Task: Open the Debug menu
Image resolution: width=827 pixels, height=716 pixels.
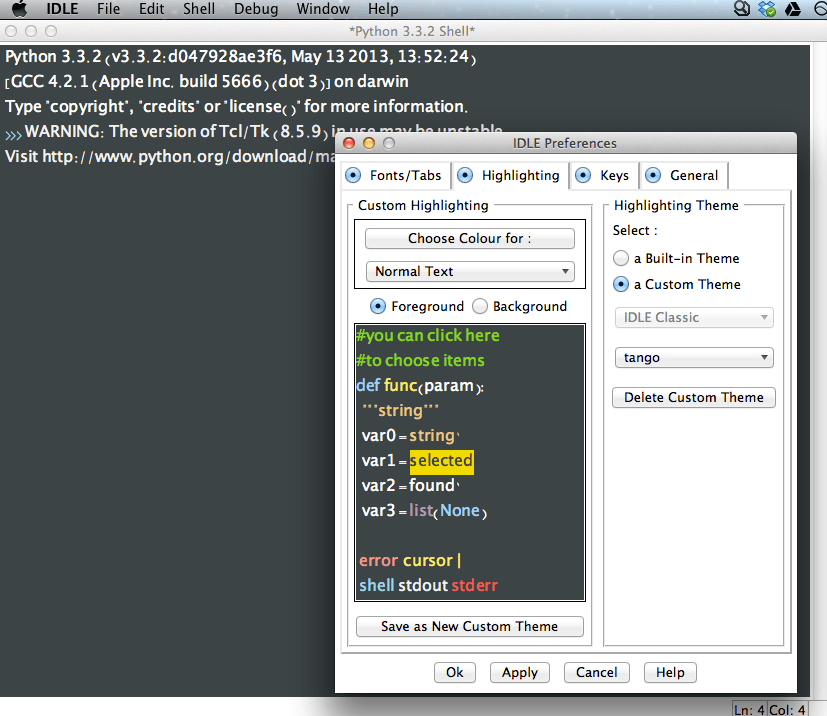Action: (256, 8)
